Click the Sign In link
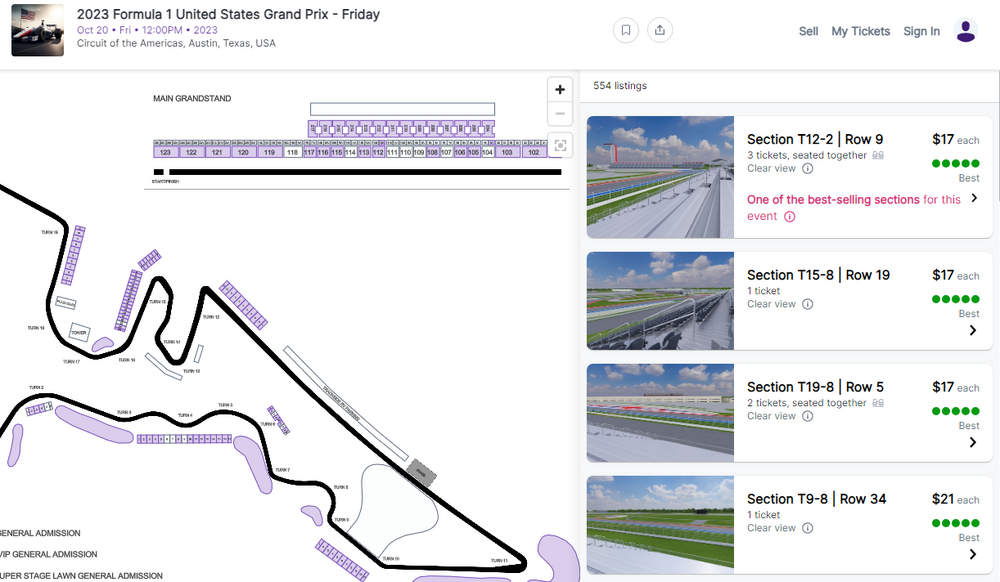Viewport: 1000px width, 582px height. pos(921,31)
